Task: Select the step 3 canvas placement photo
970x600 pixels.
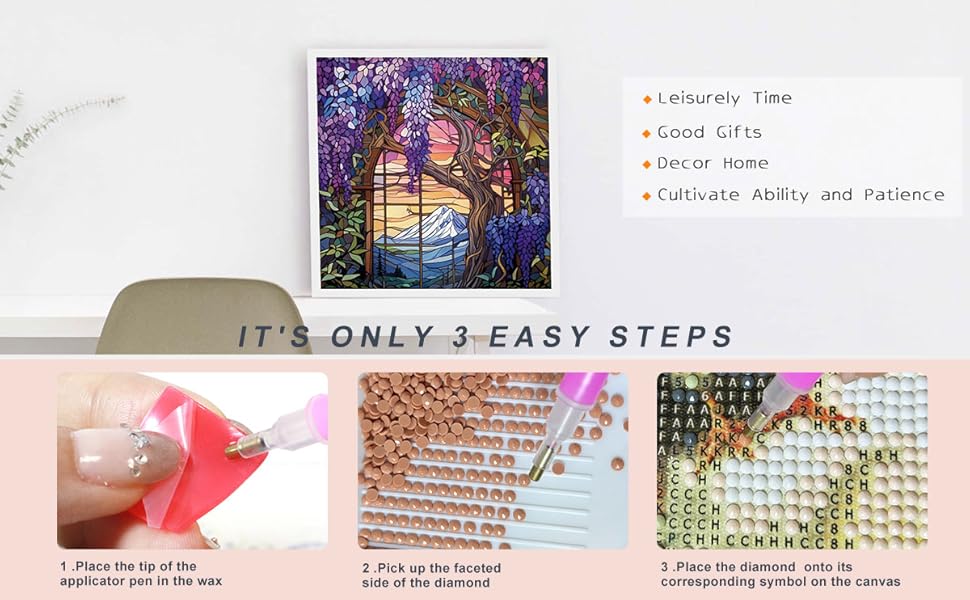Action: click(x=792, y=460)
